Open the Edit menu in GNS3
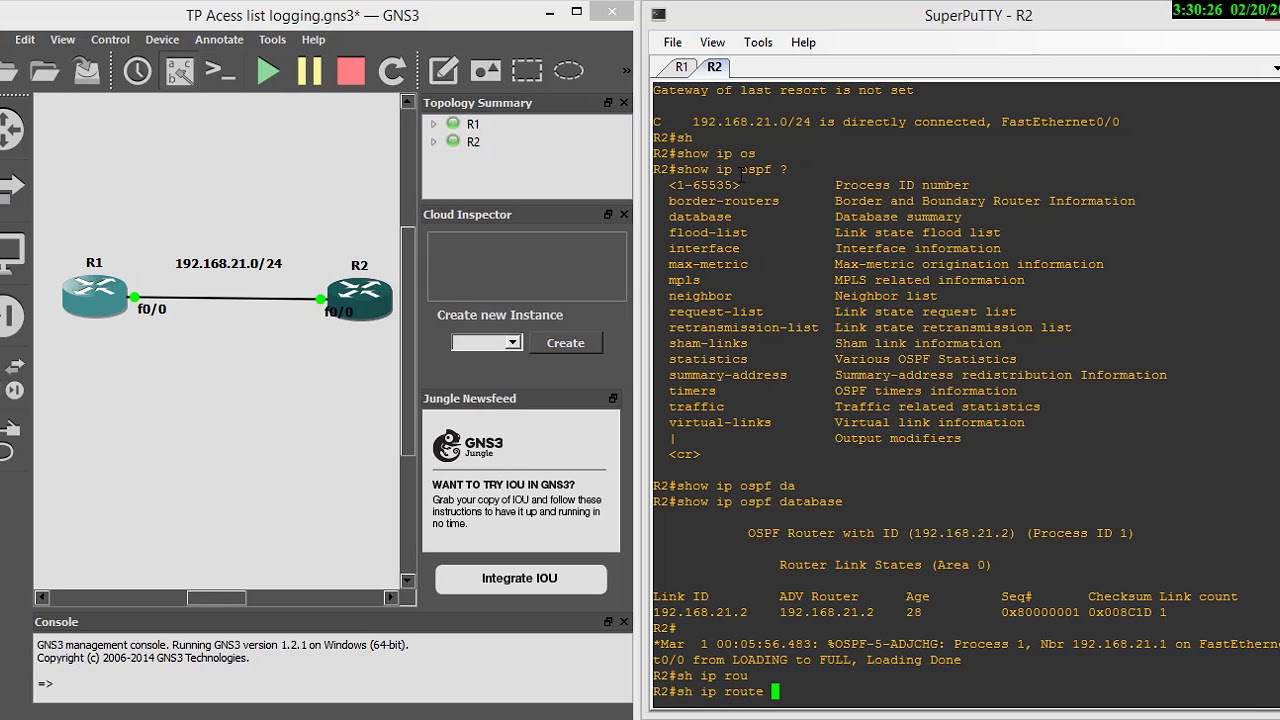The image size is (1280, 720). tap(25, 40)
